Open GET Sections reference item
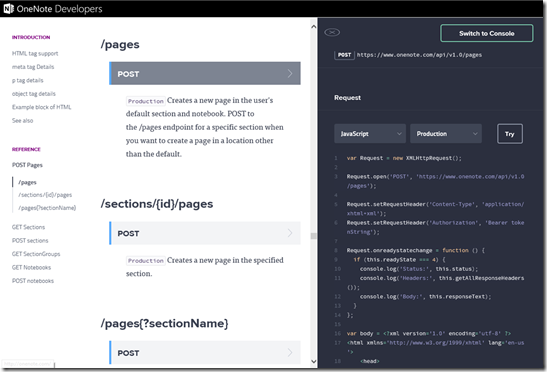Screen dimensions: 547x372 [28, 227]
